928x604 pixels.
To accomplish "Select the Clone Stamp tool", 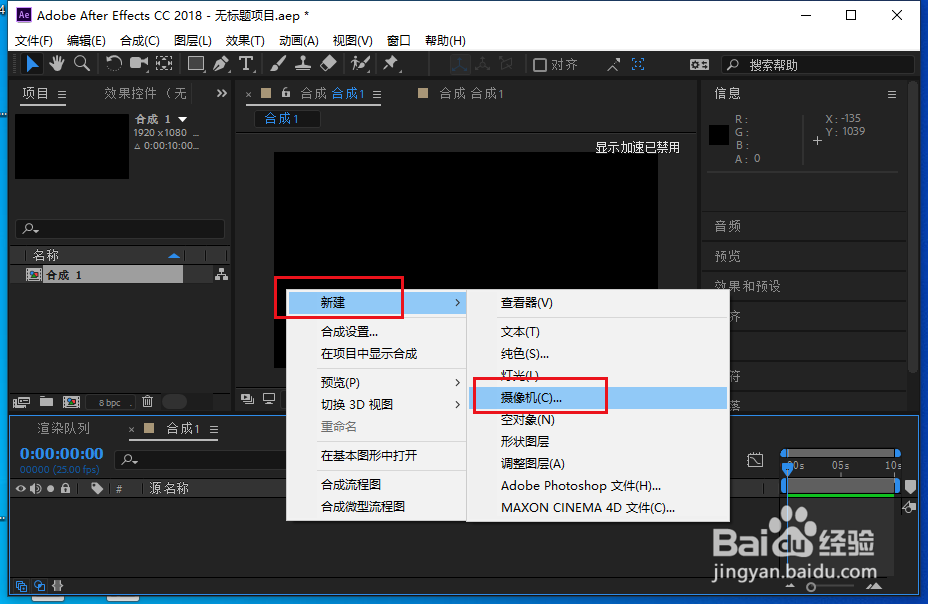I will (303, 64).
